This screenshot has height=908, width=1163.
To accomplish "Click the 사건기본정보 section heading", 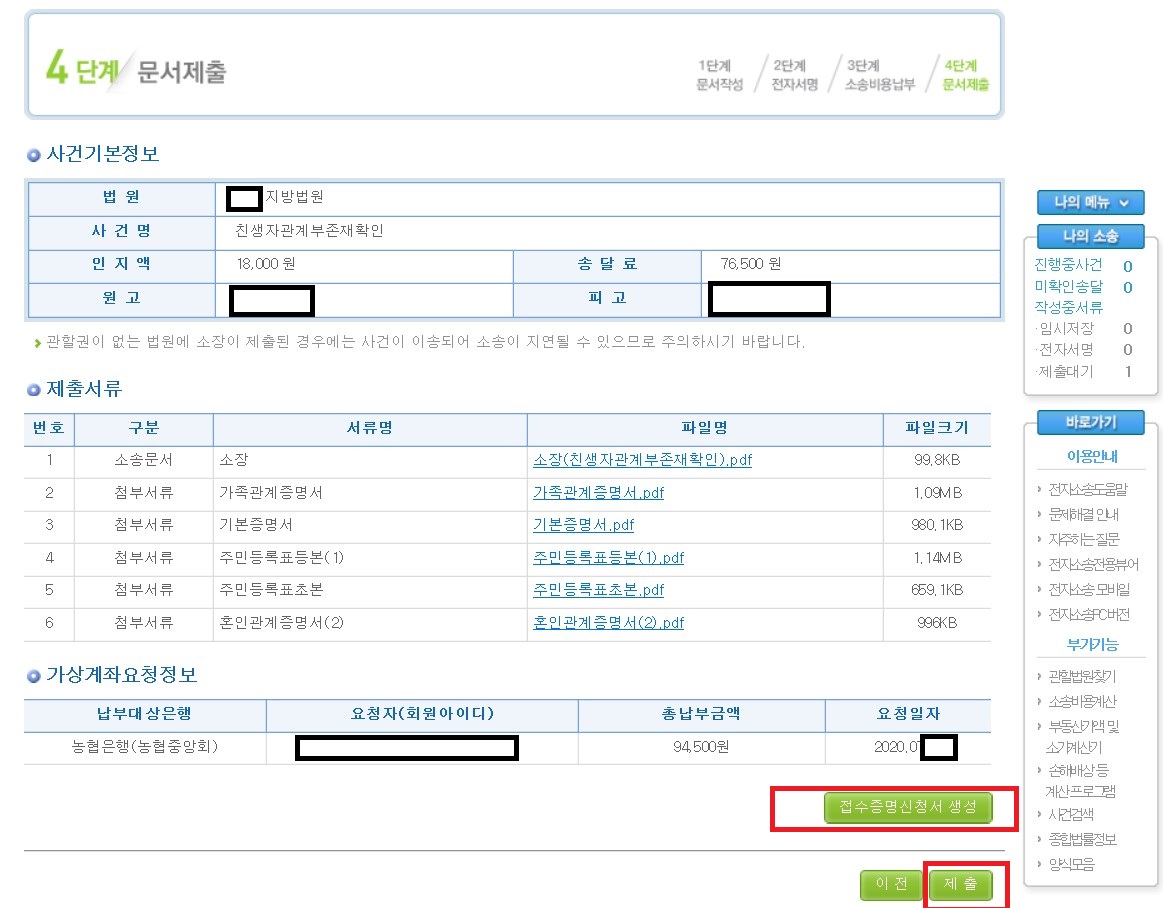I will [103, 154].
